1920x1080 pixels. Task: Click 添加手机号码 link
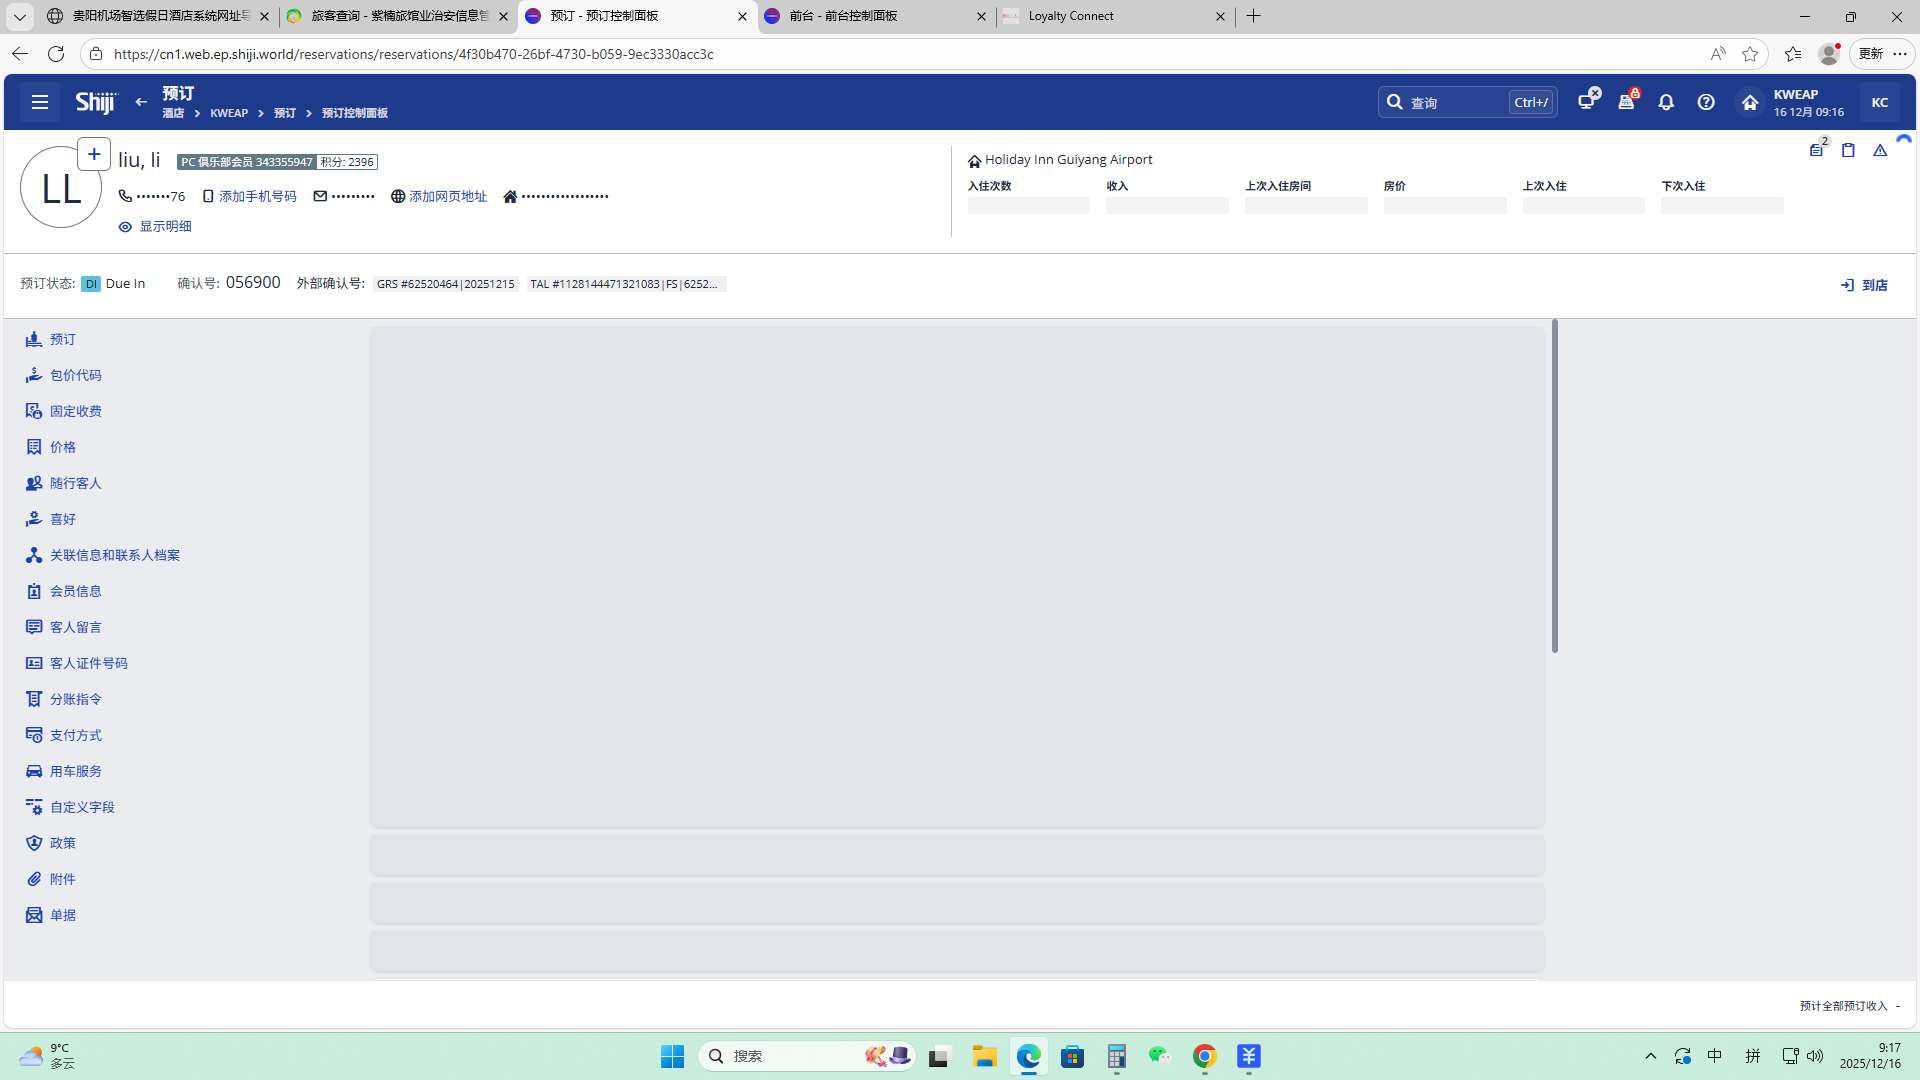[x=257, y=196]
